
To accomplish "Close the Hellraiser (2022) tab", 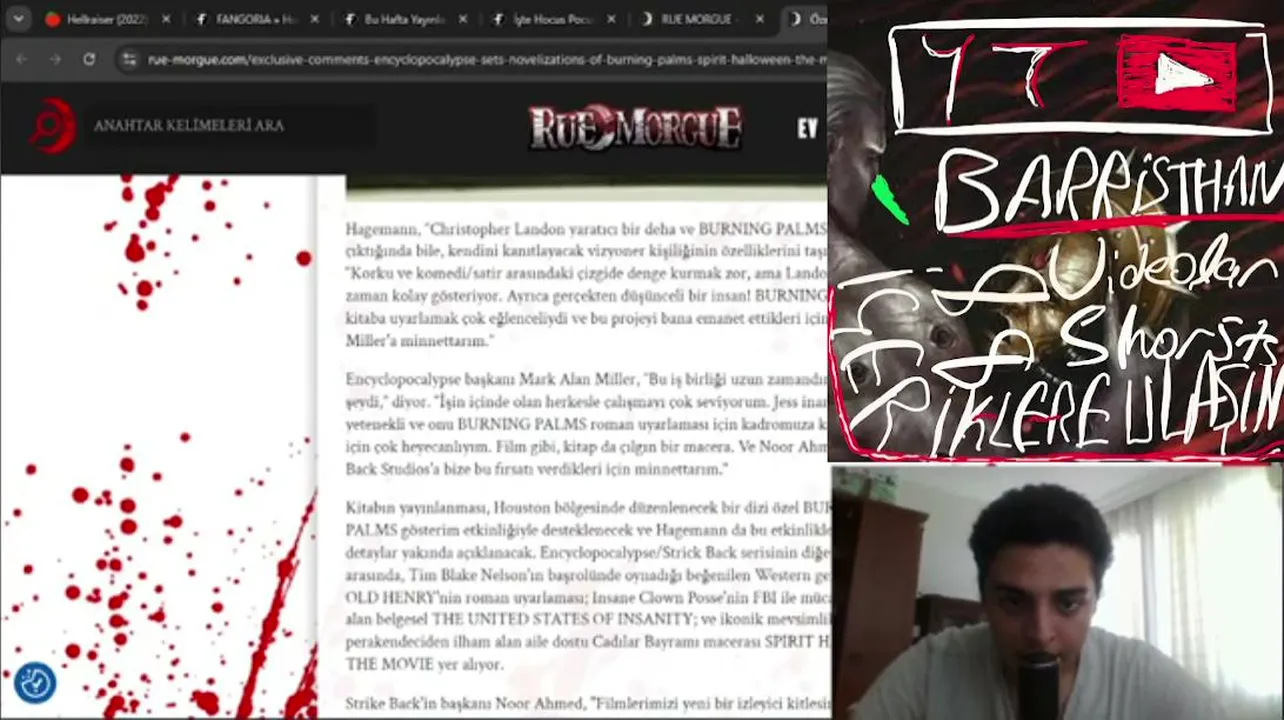I will (166, 19).
